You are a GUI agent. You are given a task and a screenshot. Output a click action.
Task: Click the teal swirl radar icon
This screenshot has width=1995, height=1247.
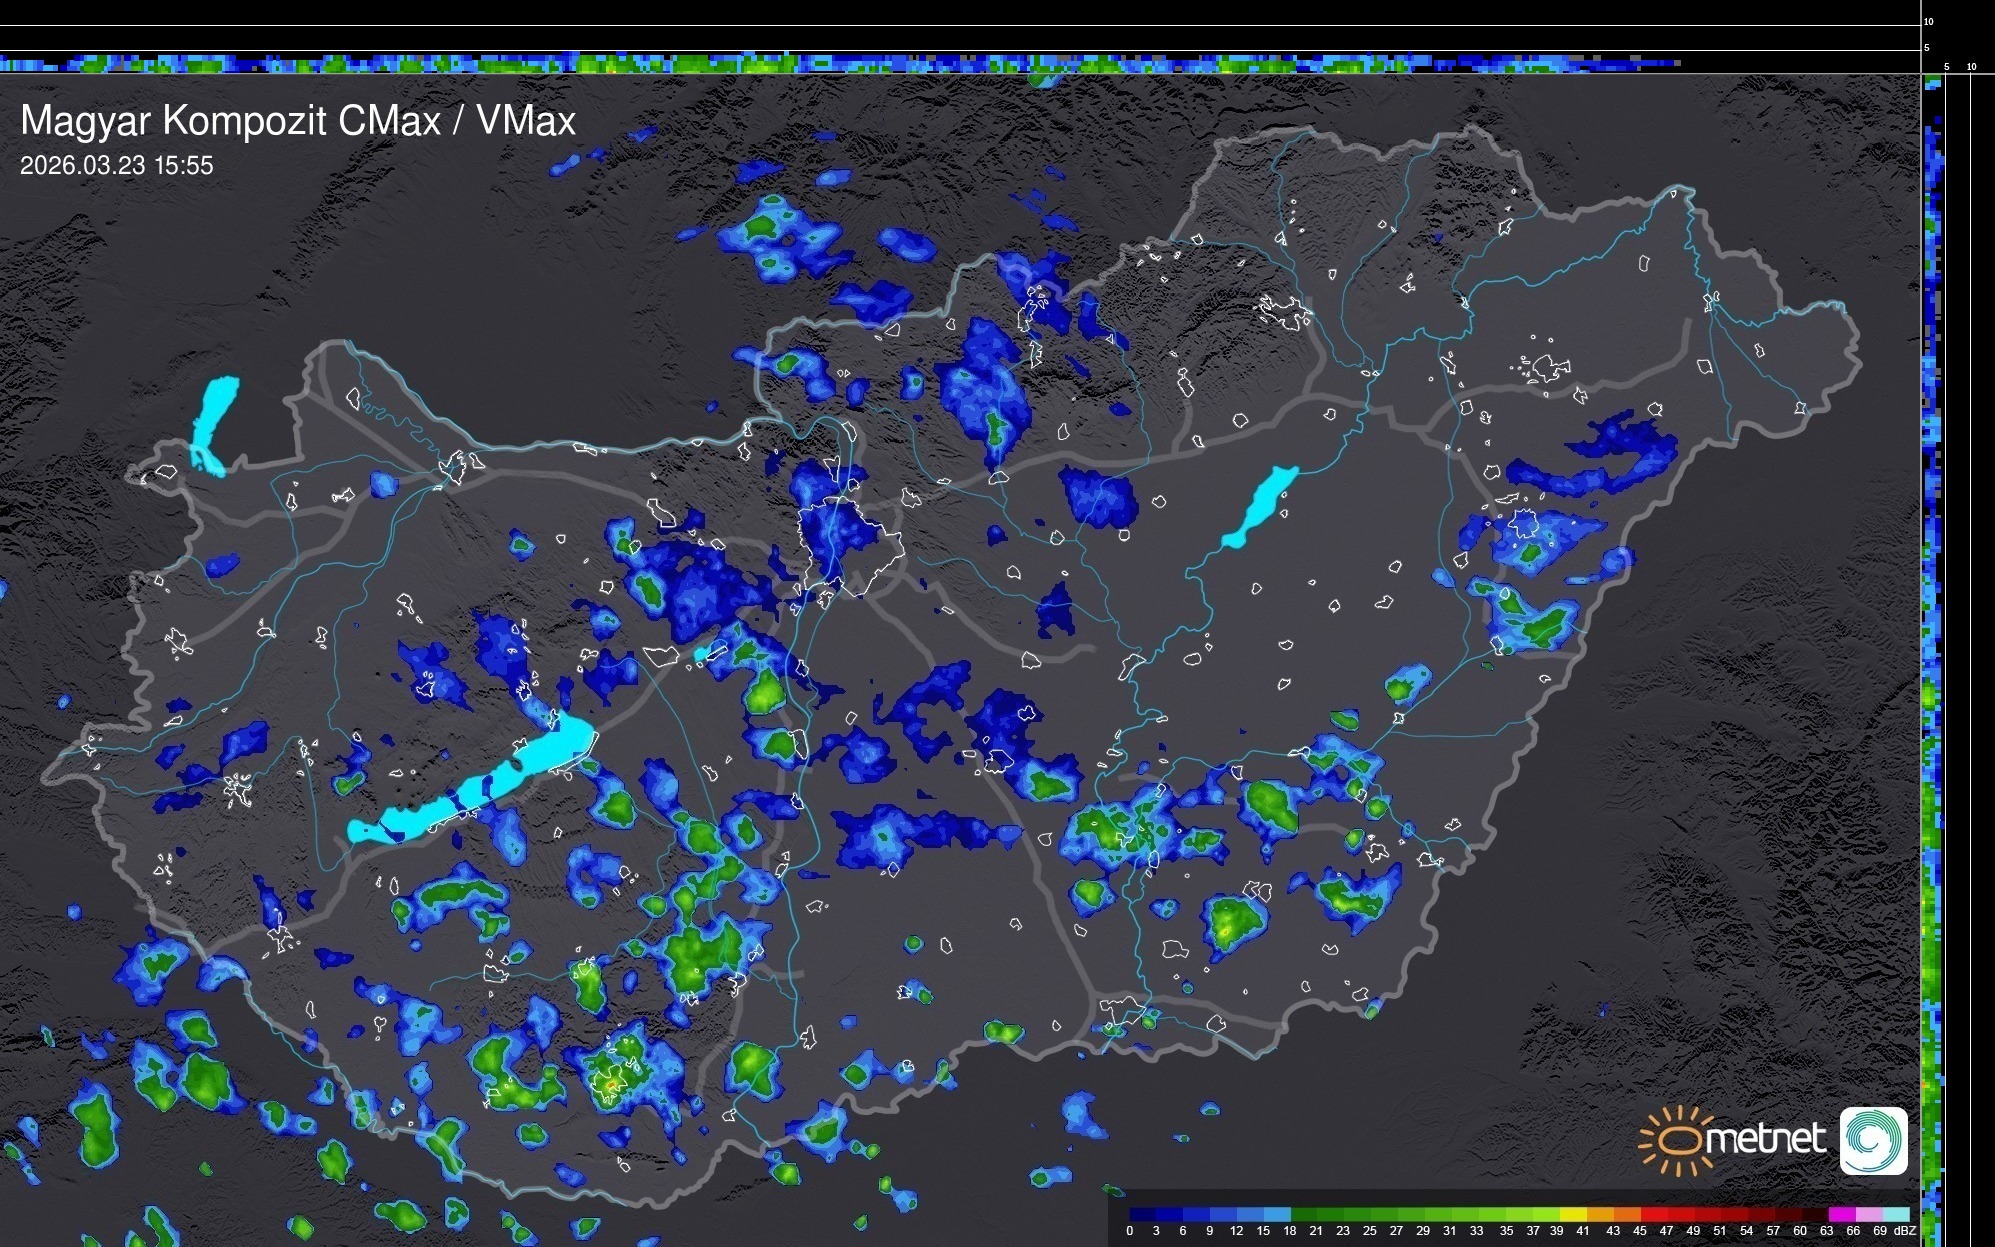pos(1873,1140)
